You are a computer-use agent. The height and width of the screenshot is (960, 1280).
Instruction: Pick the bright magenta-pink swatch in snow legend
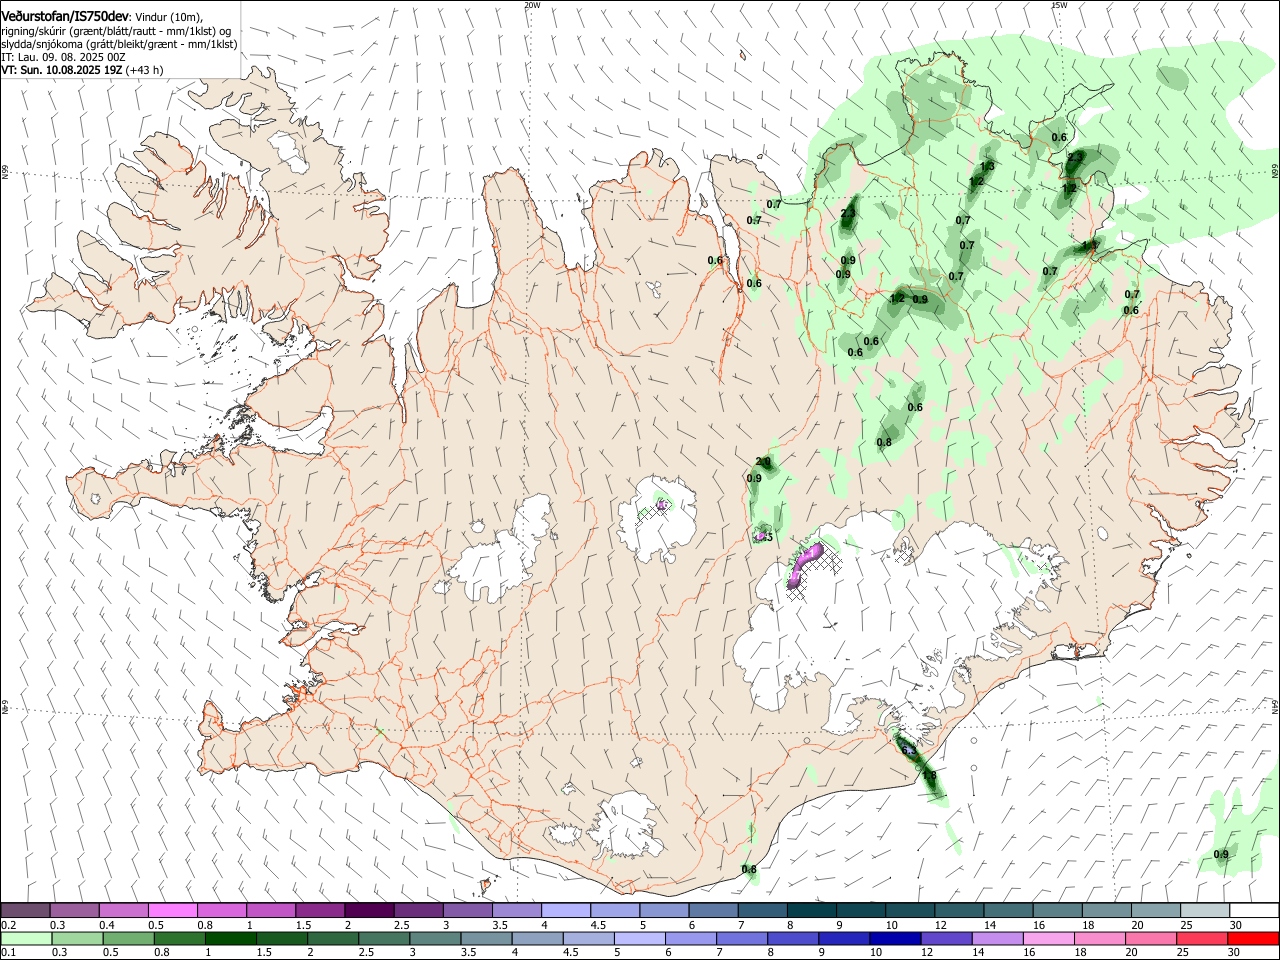coord(173,911)
